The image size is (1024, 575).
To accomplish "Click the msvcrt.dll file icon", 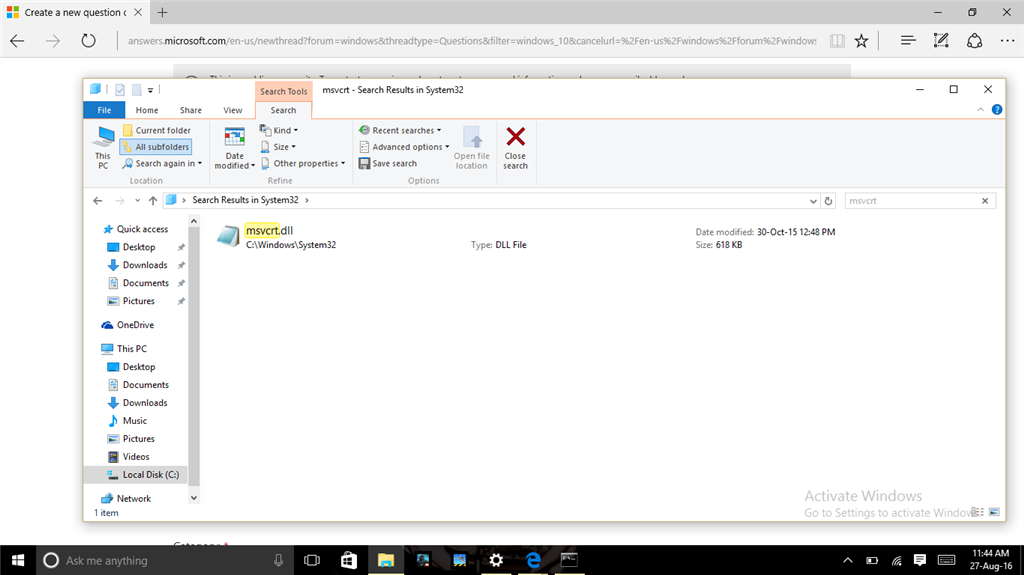I will click(229, 236).
